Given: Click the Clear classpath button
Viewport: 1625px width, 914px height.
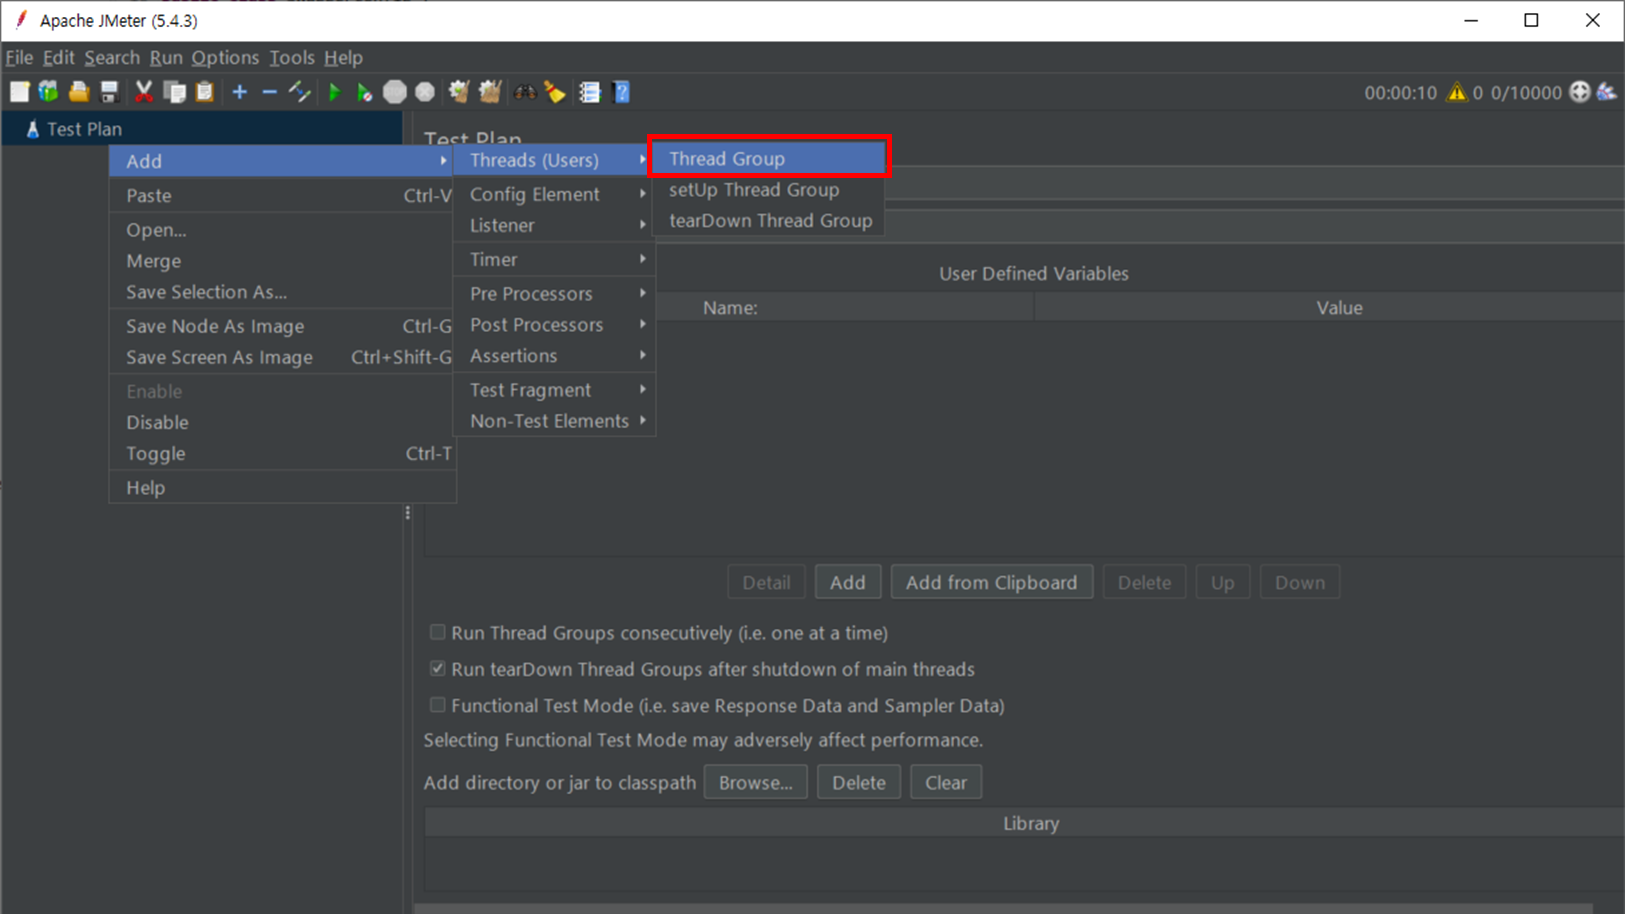Looking at the screenshot, I should click(945, 782).
